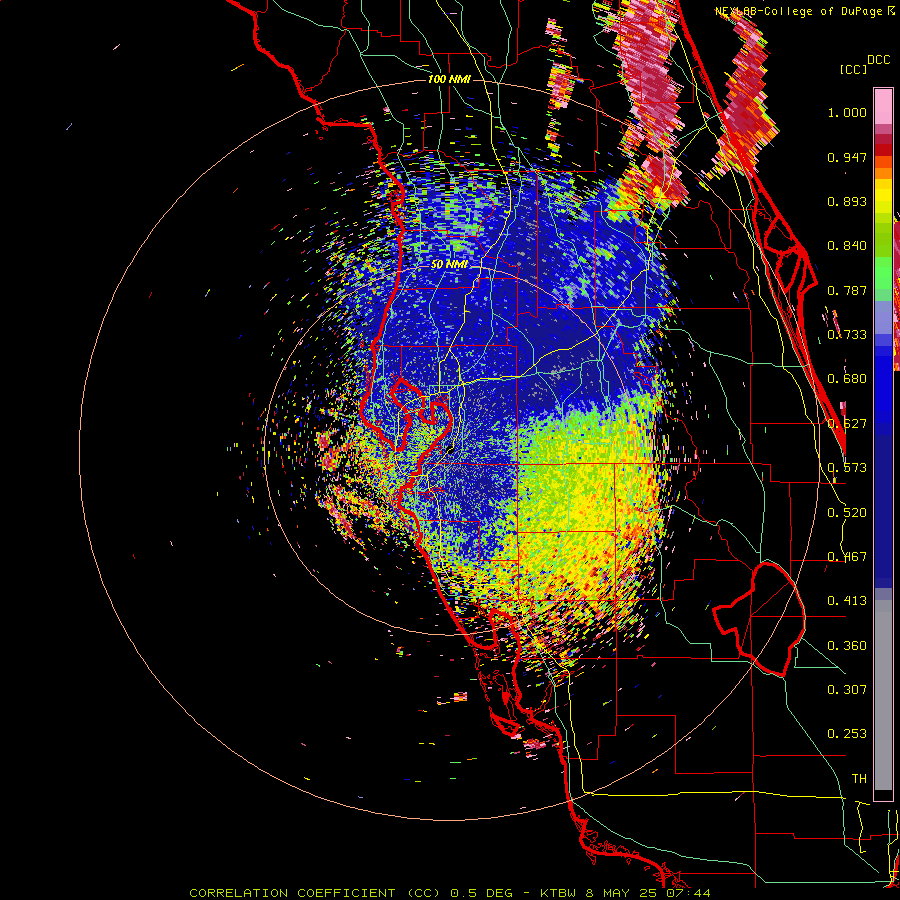
Task: Select the TH threshold label
Action: tap(859, 779)
